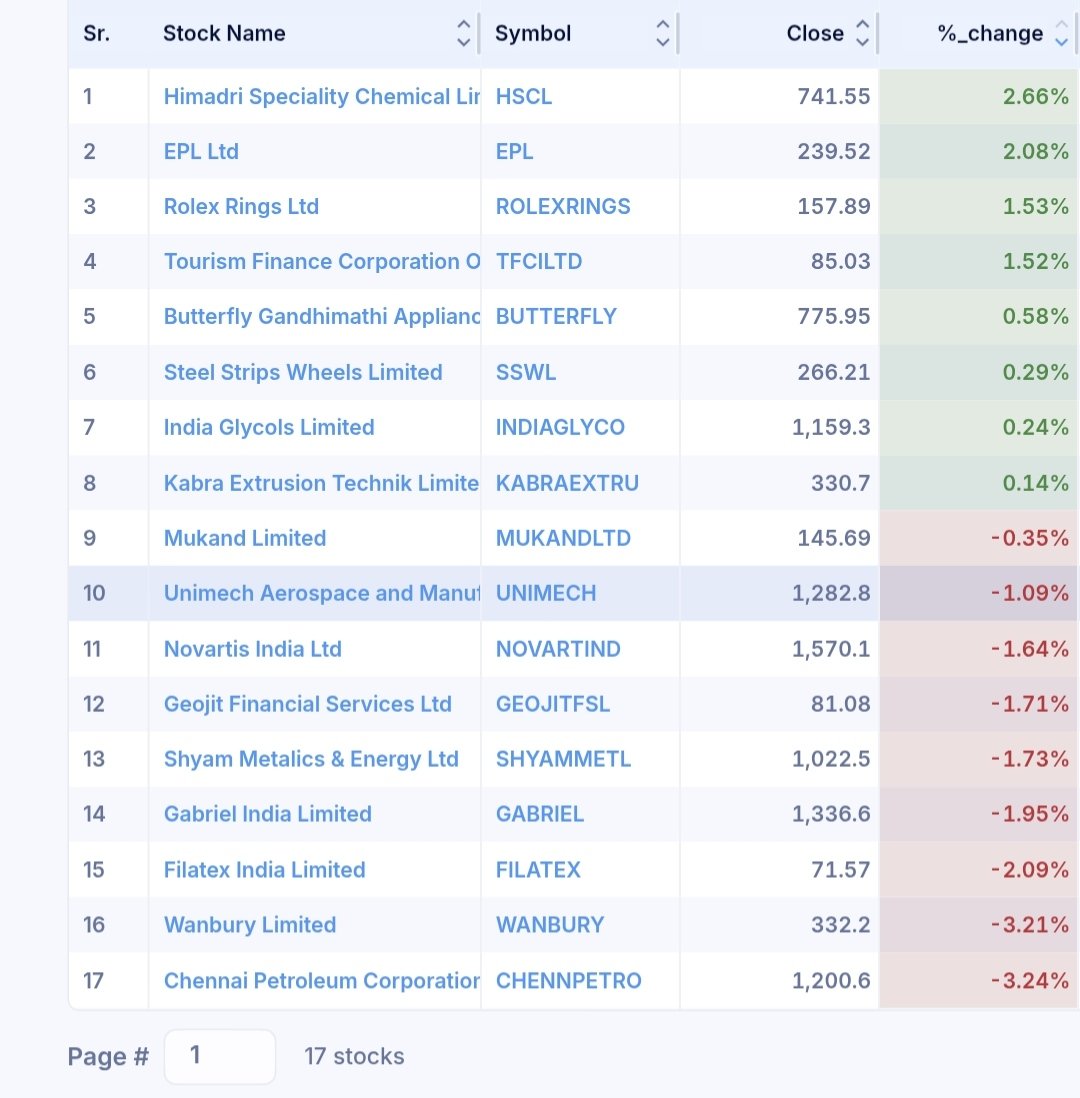The image size is (1080, 1098).
Task: Open Chennai Petroleum Corporation link
Action: tap(321, 980)
